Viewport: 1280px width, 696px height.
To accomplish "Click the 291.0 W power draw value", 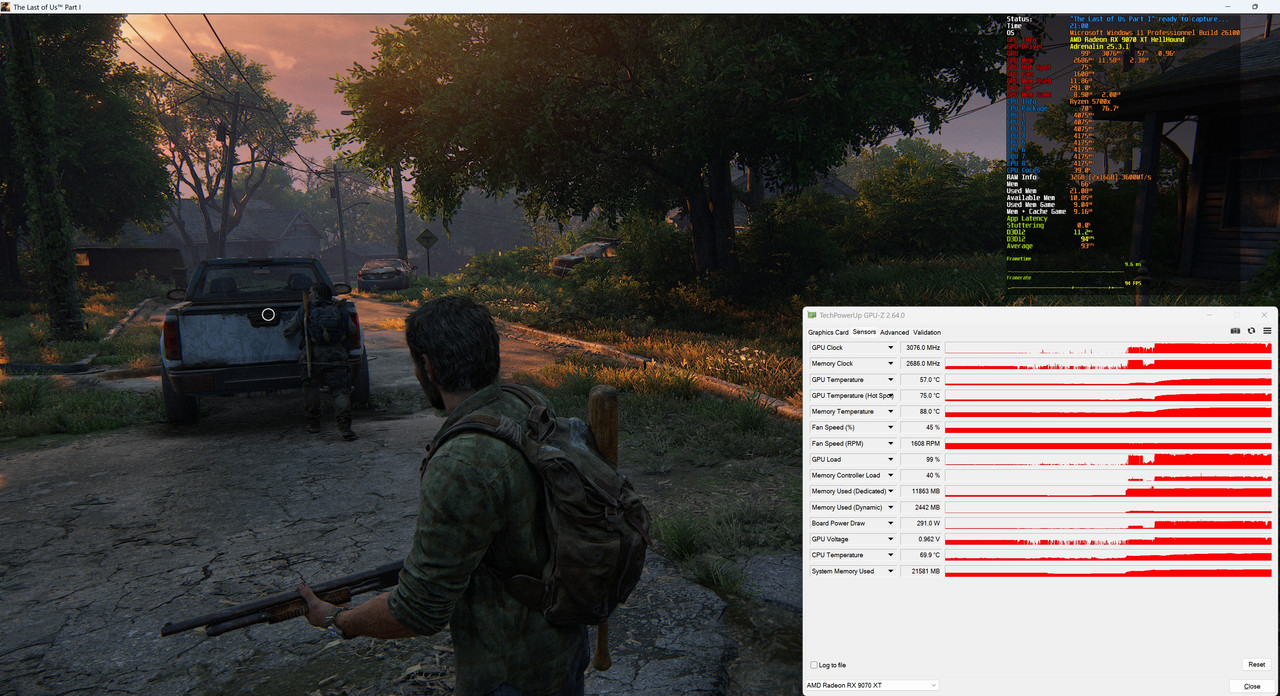I will pyautogui.click(x=921, y=523).
